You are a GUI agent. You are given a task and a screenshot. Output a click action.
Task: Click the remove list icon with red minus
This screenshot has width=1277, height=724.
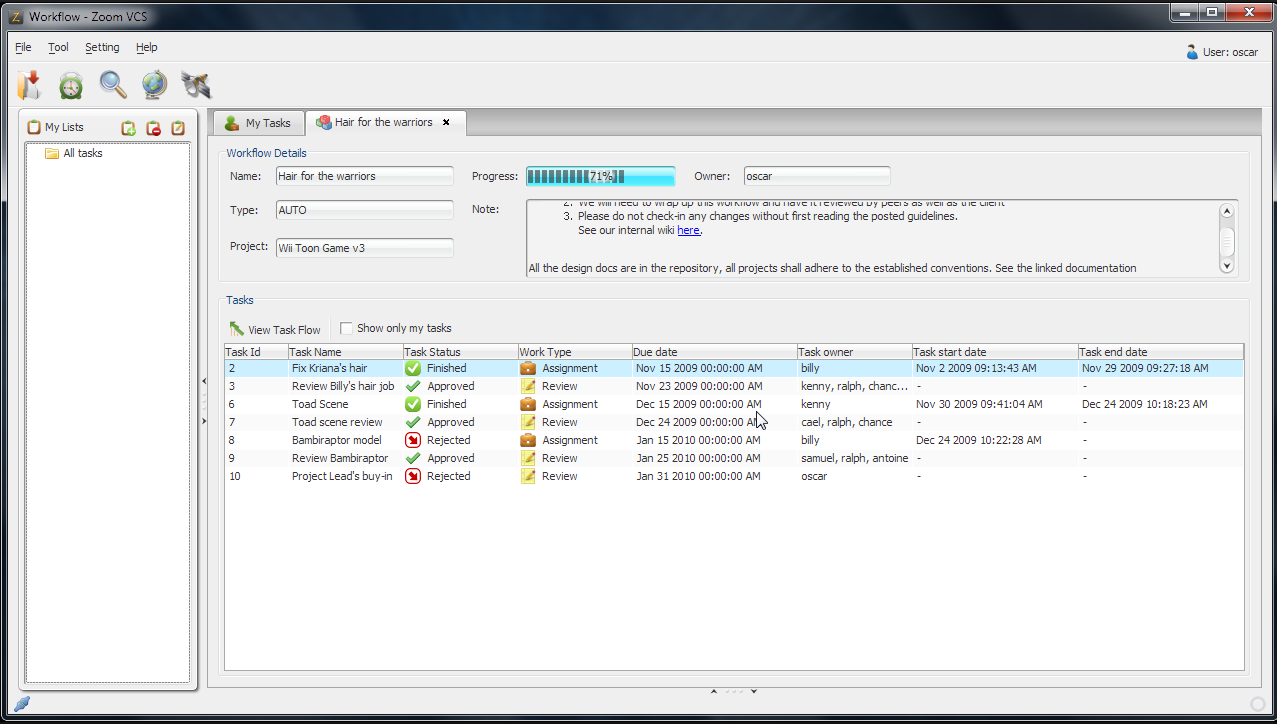point(154,128)
